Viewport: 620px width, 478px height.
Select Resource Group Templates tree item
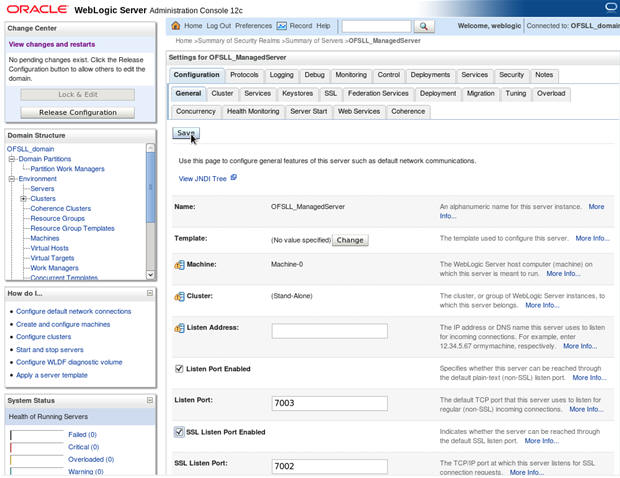pyautogui.click(x=72, y=228)
